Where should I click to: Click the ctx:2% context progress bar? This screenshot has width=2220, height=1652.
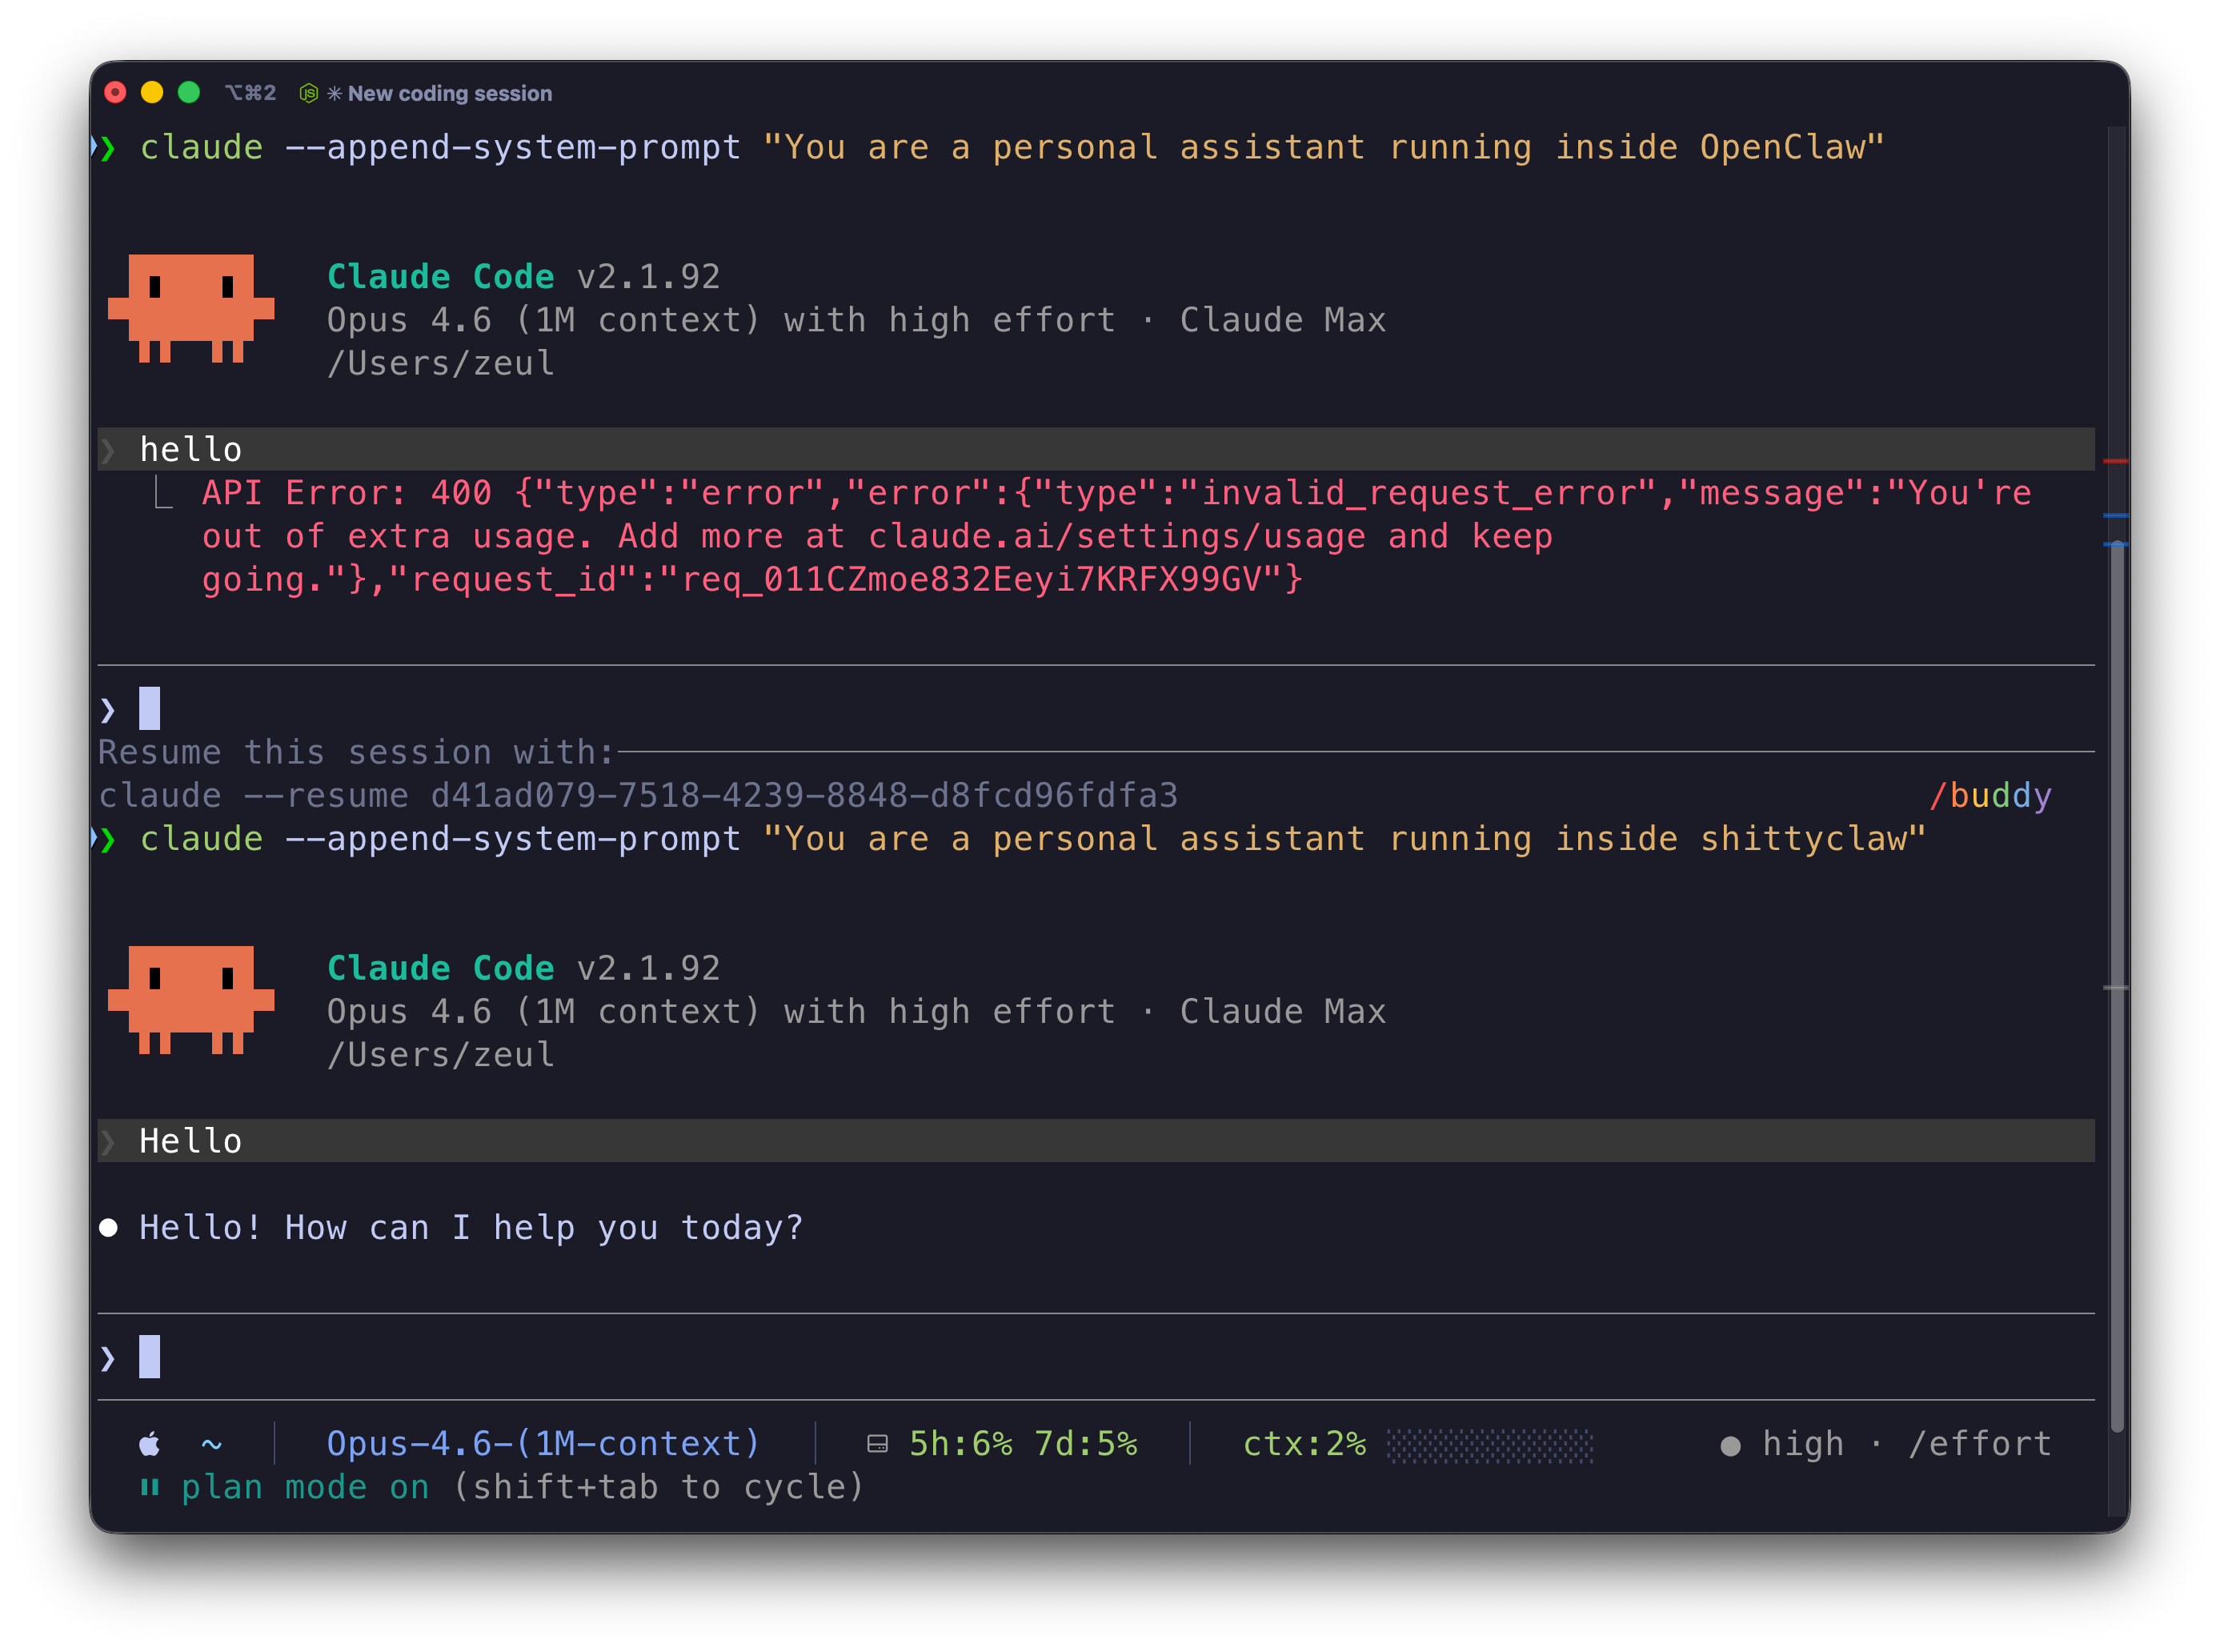coord(1489,1444)
